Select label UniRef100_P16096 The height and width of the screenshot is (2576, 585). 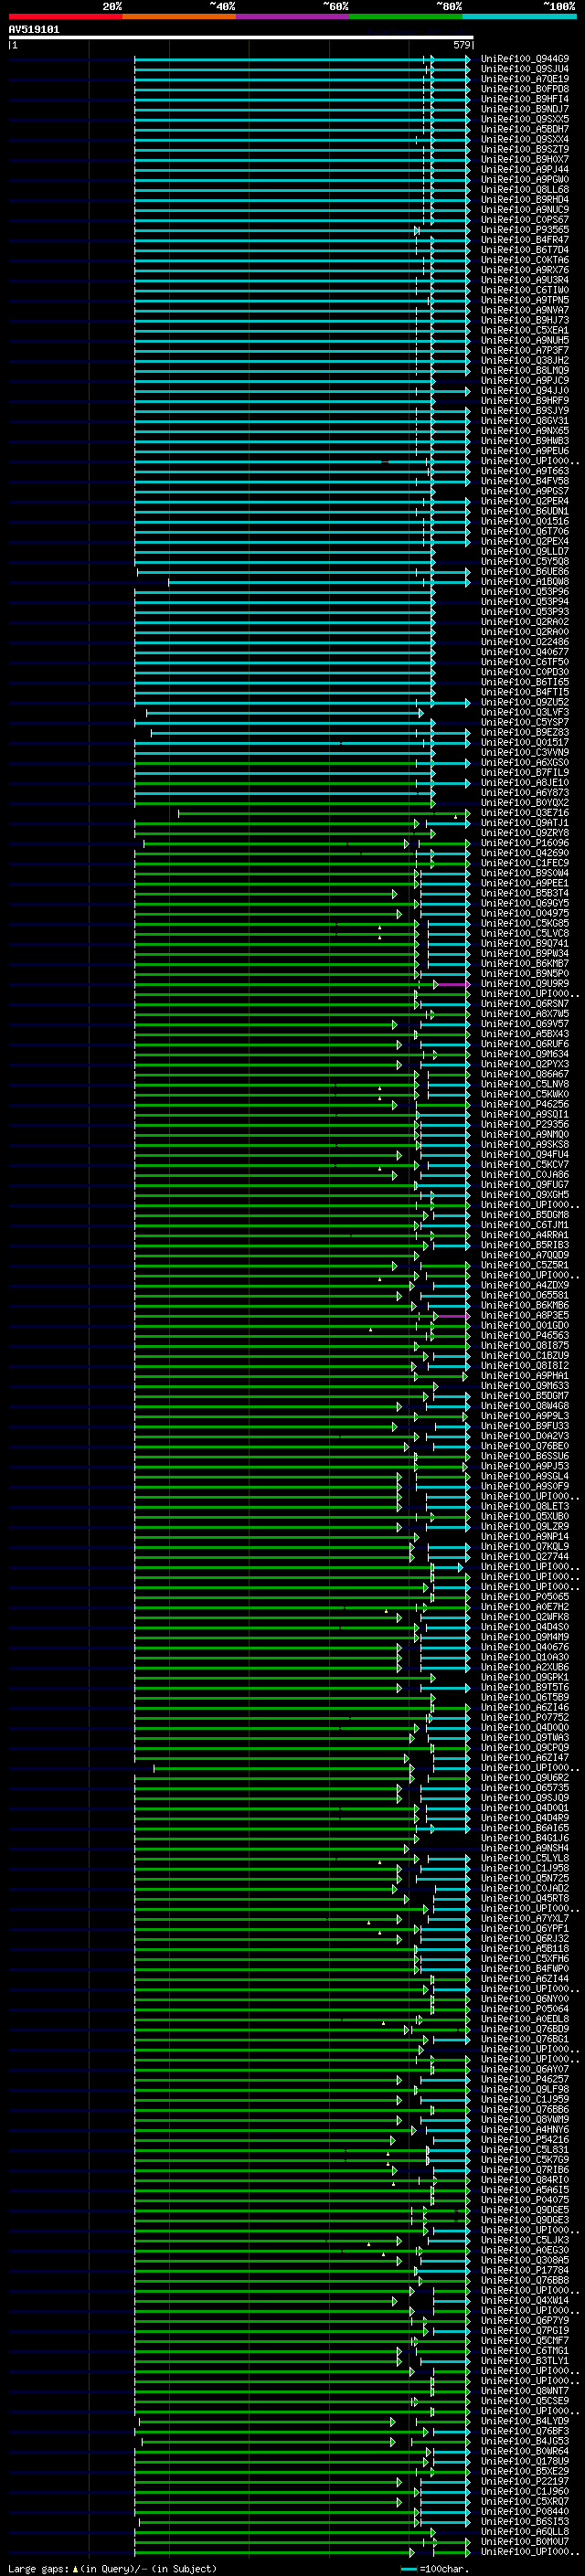[x=525, y=843]
